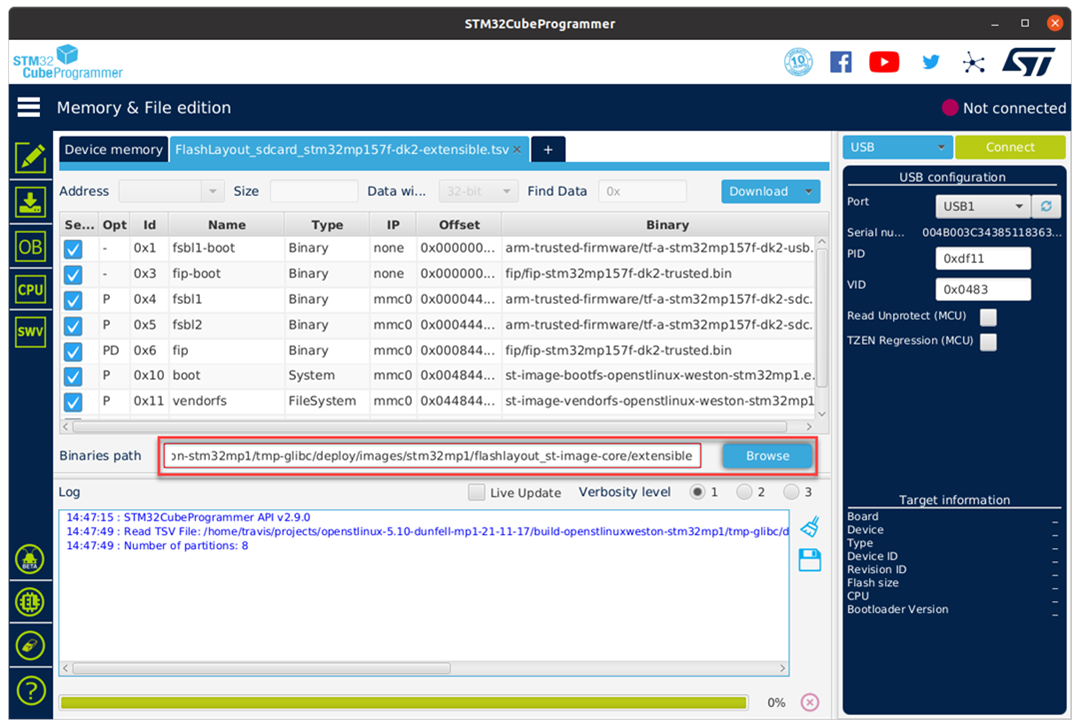Viewport: 1080px width, 728px height.
Task: Open the Download button dropdown arrow
Action: tap(807, 191)
